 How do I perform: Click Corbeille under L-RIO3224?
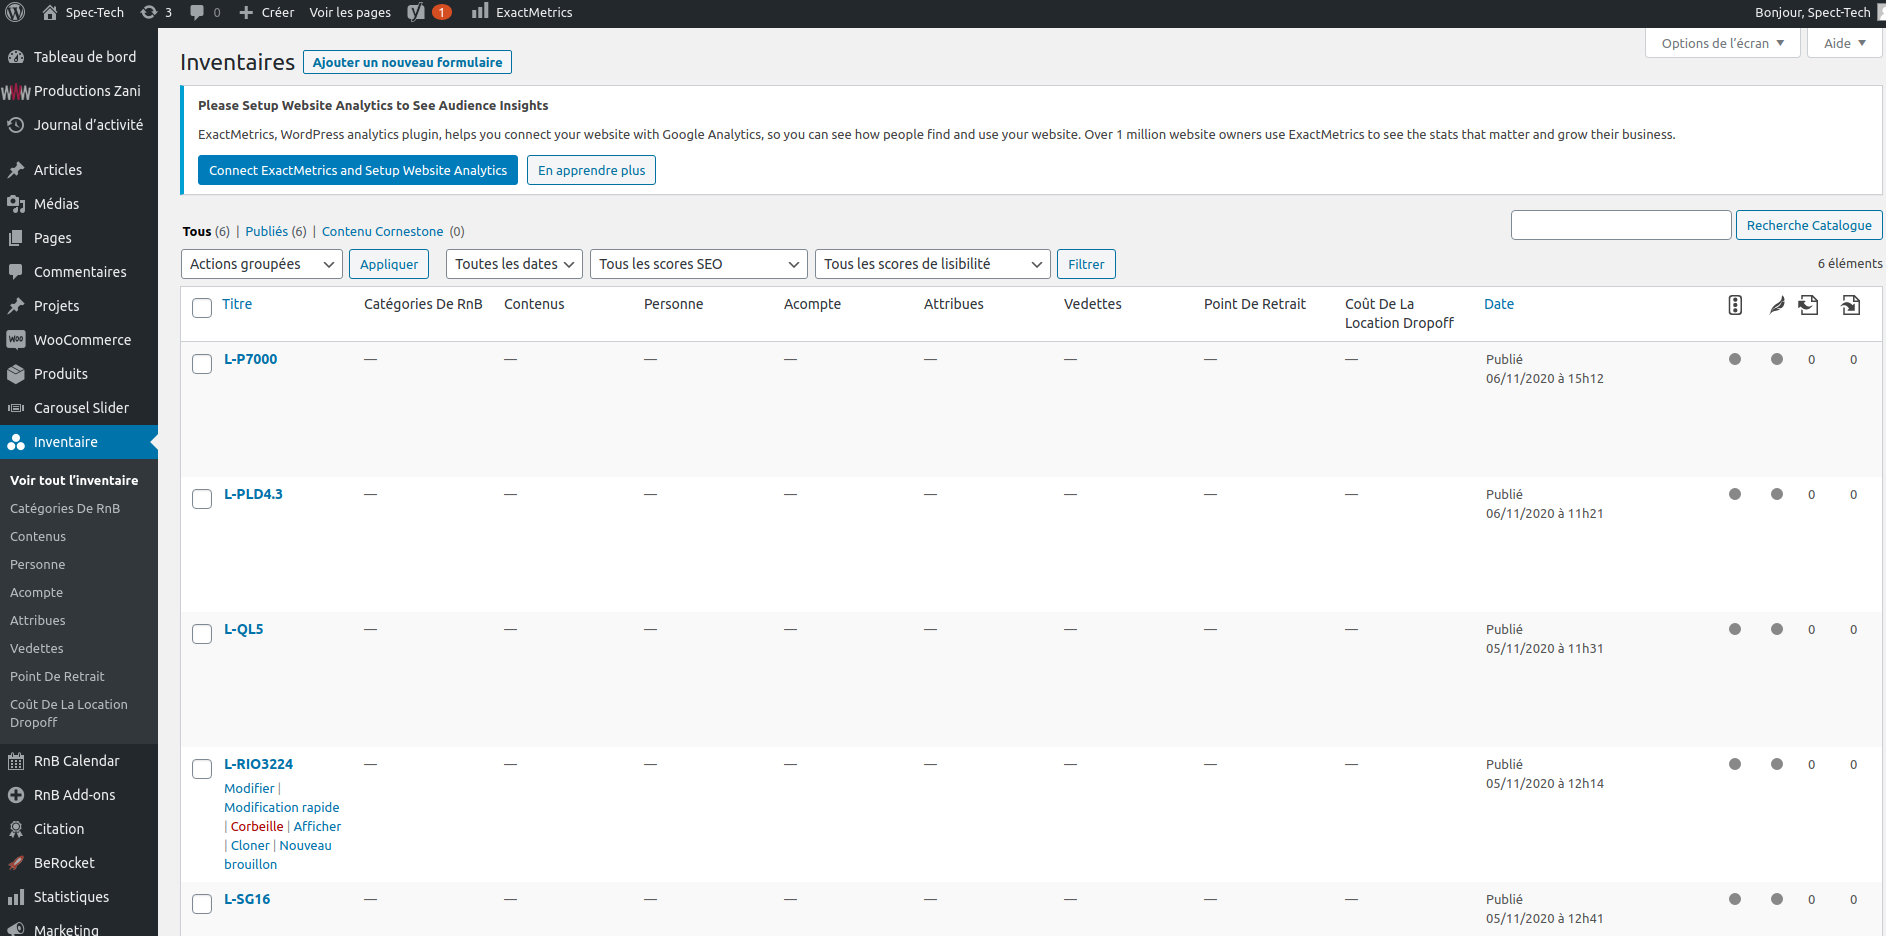tap(257, 826)
